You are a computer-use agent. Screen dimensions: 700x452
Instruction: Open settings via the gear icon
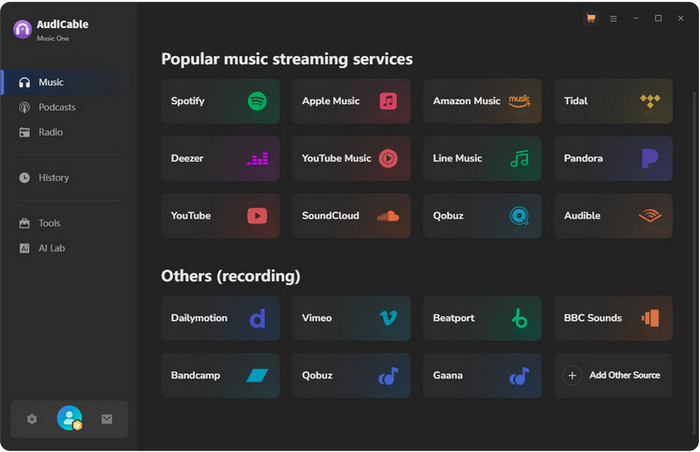click(32, 419)
